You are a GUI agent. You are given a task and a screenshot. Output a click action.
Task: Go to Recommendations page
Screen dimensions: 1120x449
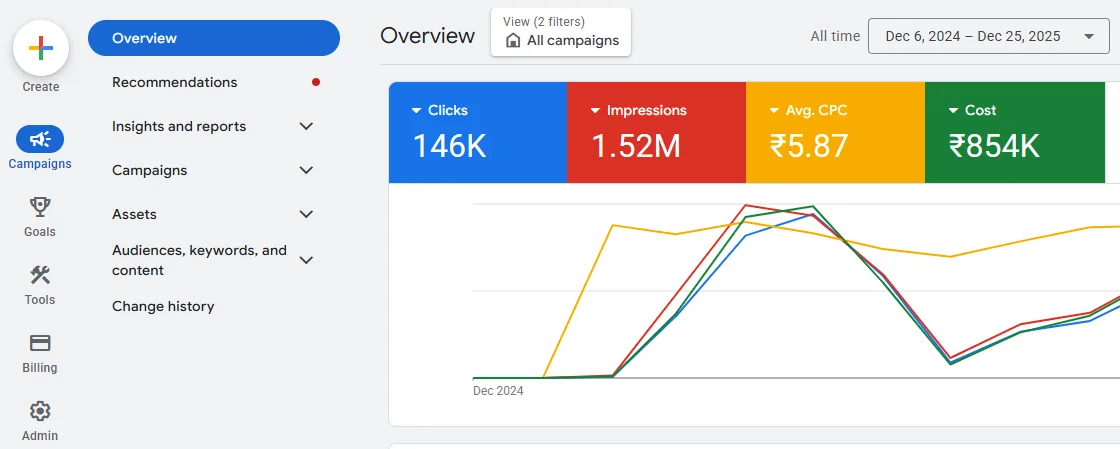point(175,82)
